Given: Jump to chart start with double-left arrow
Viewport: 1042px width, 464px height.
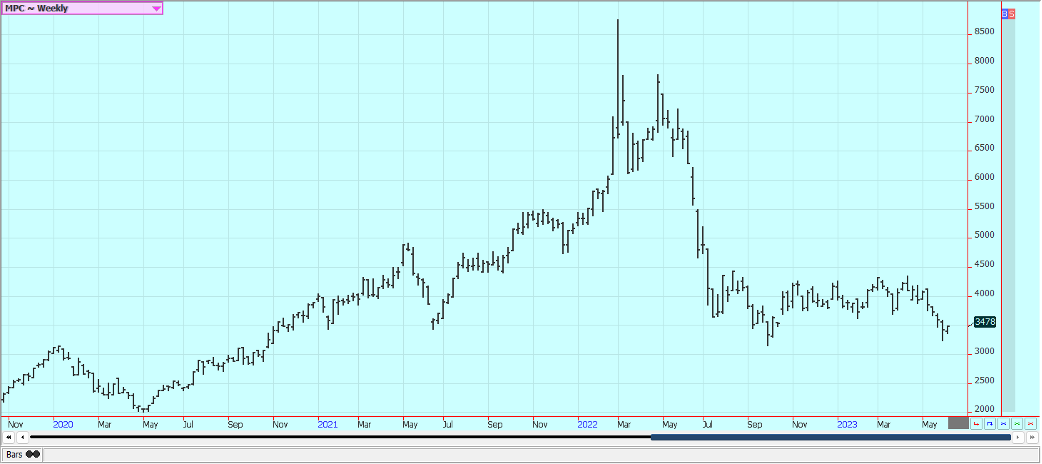Looking at the screenshot, I should click(x=9, y=437).
